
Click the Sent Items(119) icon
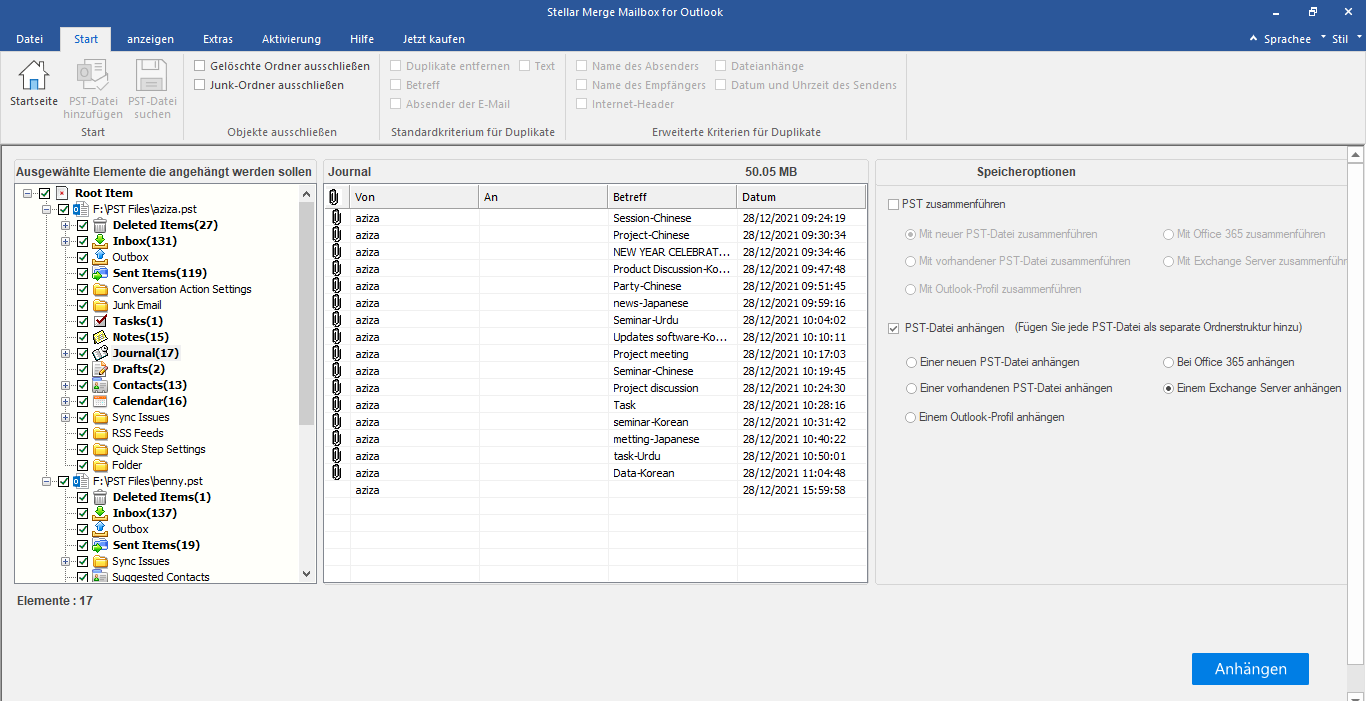(x=100, y=273)
